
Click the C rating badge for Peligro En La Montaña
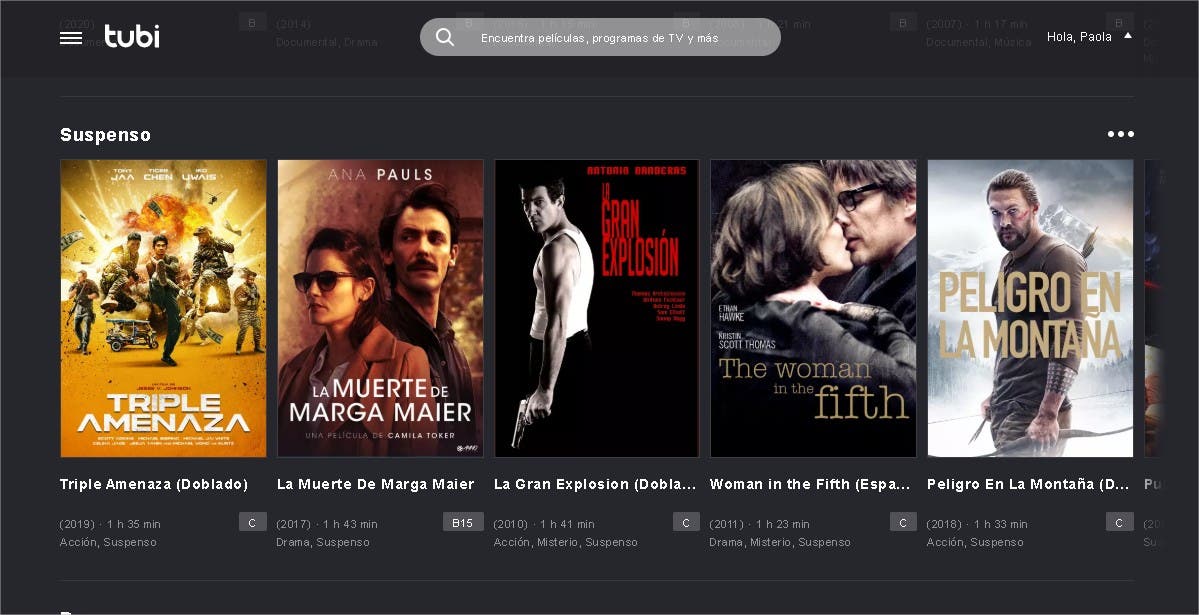click(x=1119, y=522)
